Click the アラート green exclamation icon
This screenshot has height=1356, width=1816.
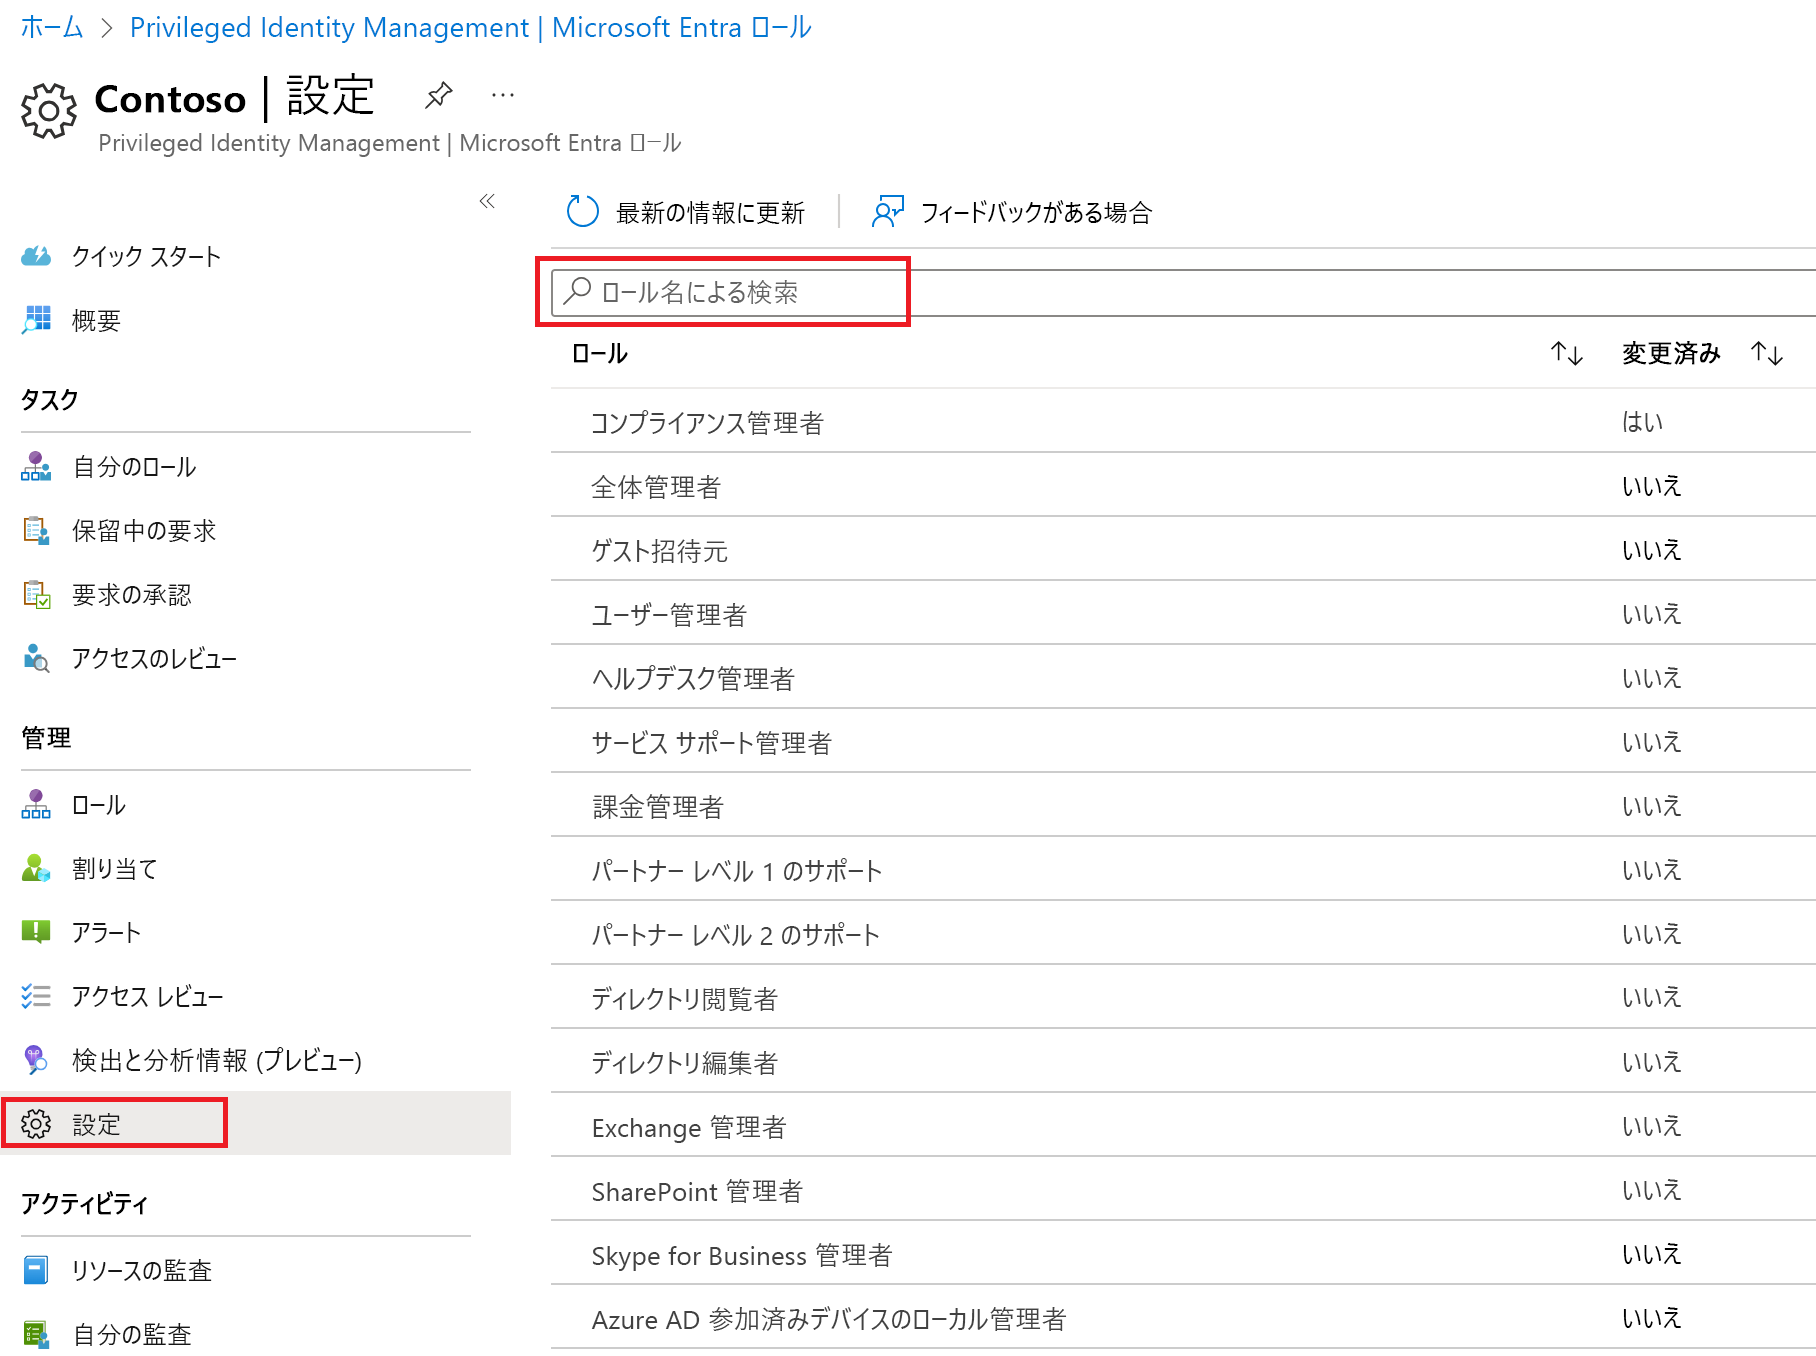pos(36,932)
